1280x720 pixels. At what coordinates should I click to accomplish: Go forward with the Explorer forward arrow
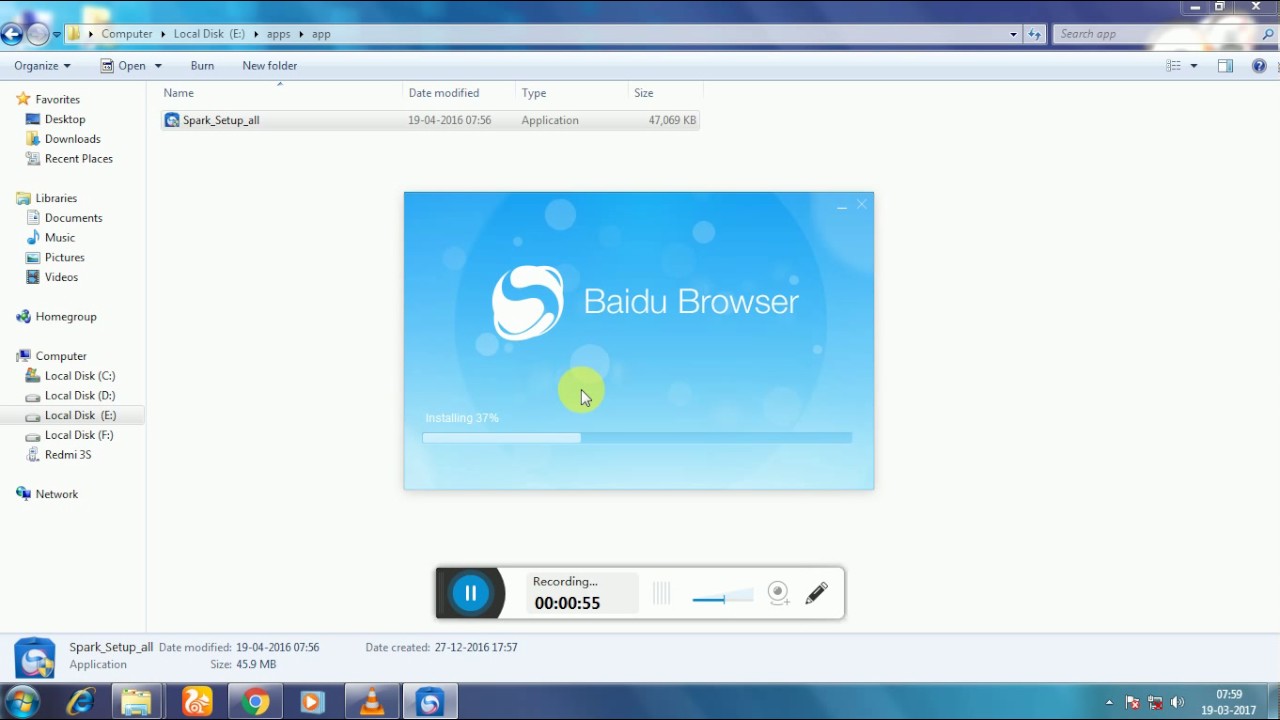click(x=37, y=34)
